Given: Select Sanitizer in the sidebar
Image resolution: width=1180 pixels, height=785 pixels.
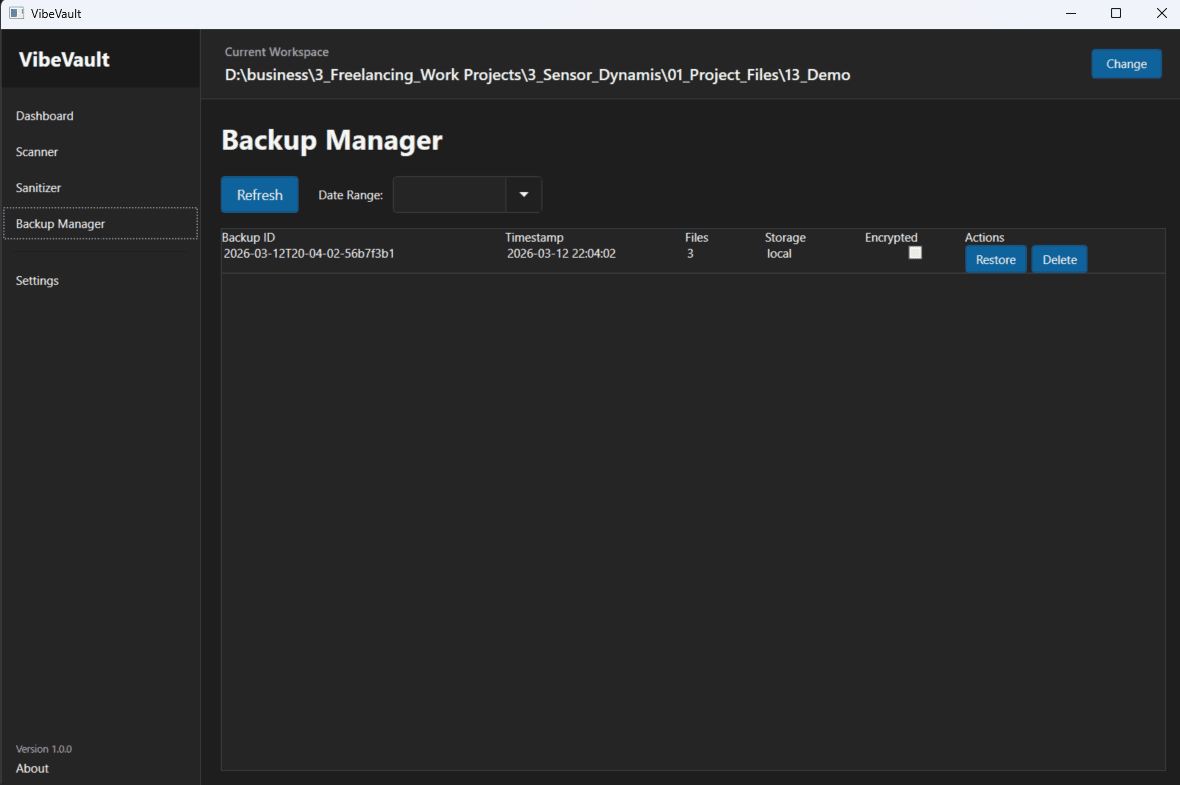Looking at the screenshot, I should click(38, 187).
